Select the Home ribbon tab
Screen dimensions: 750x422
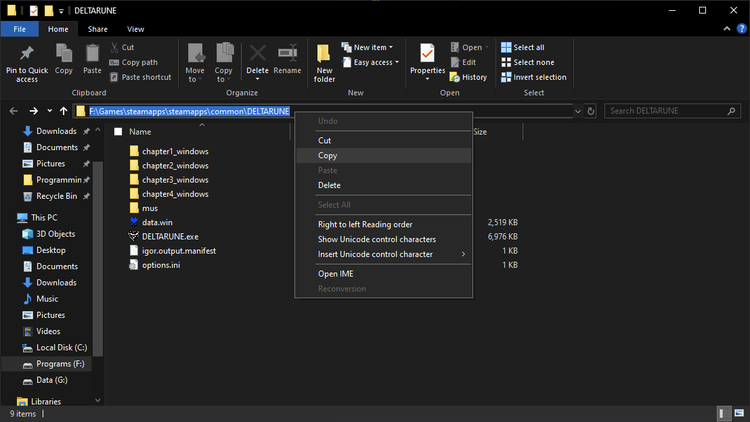click(58, 29)
